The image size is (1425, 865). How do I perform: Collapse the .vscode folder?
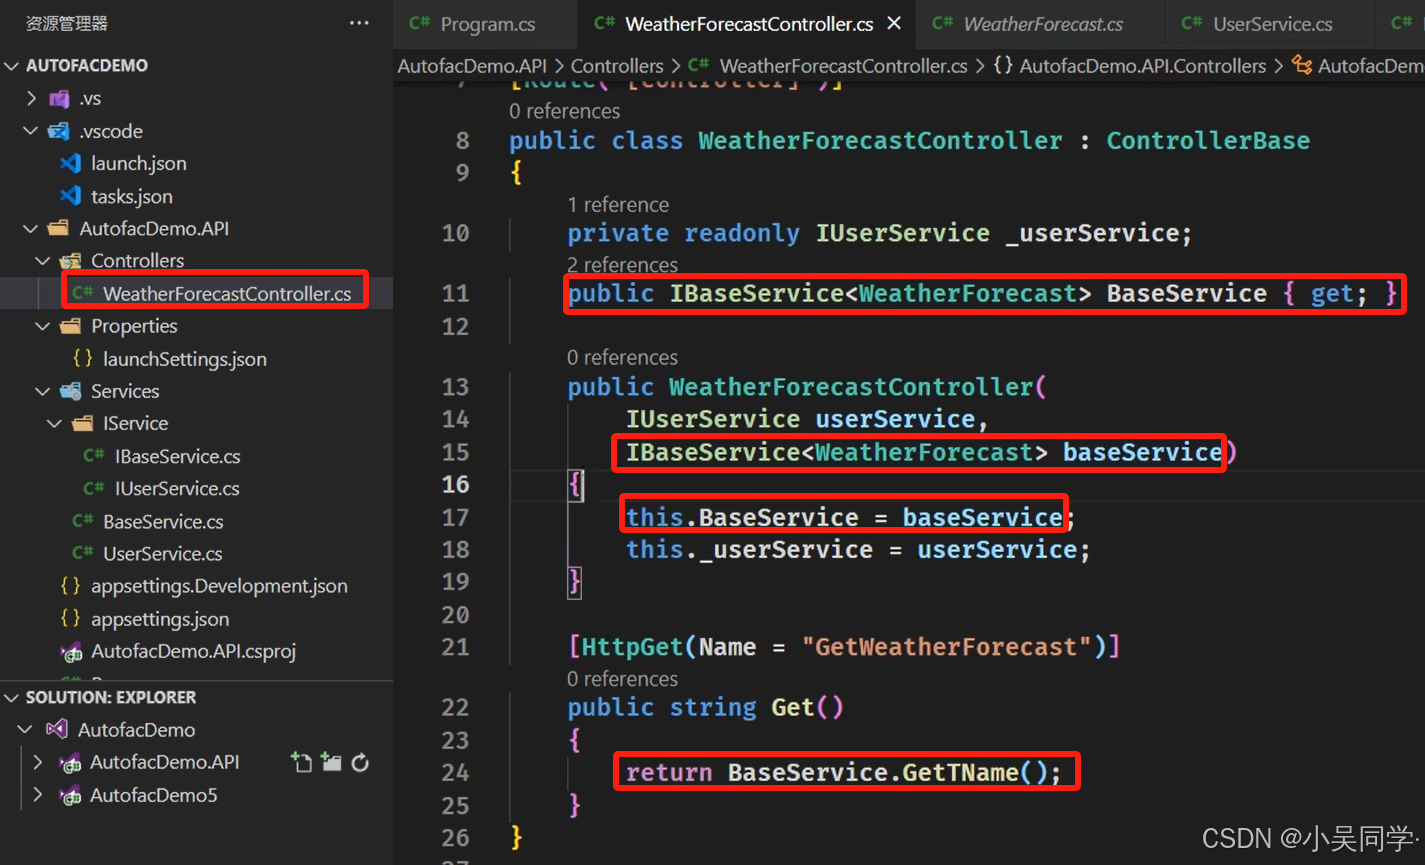point(32,131)
